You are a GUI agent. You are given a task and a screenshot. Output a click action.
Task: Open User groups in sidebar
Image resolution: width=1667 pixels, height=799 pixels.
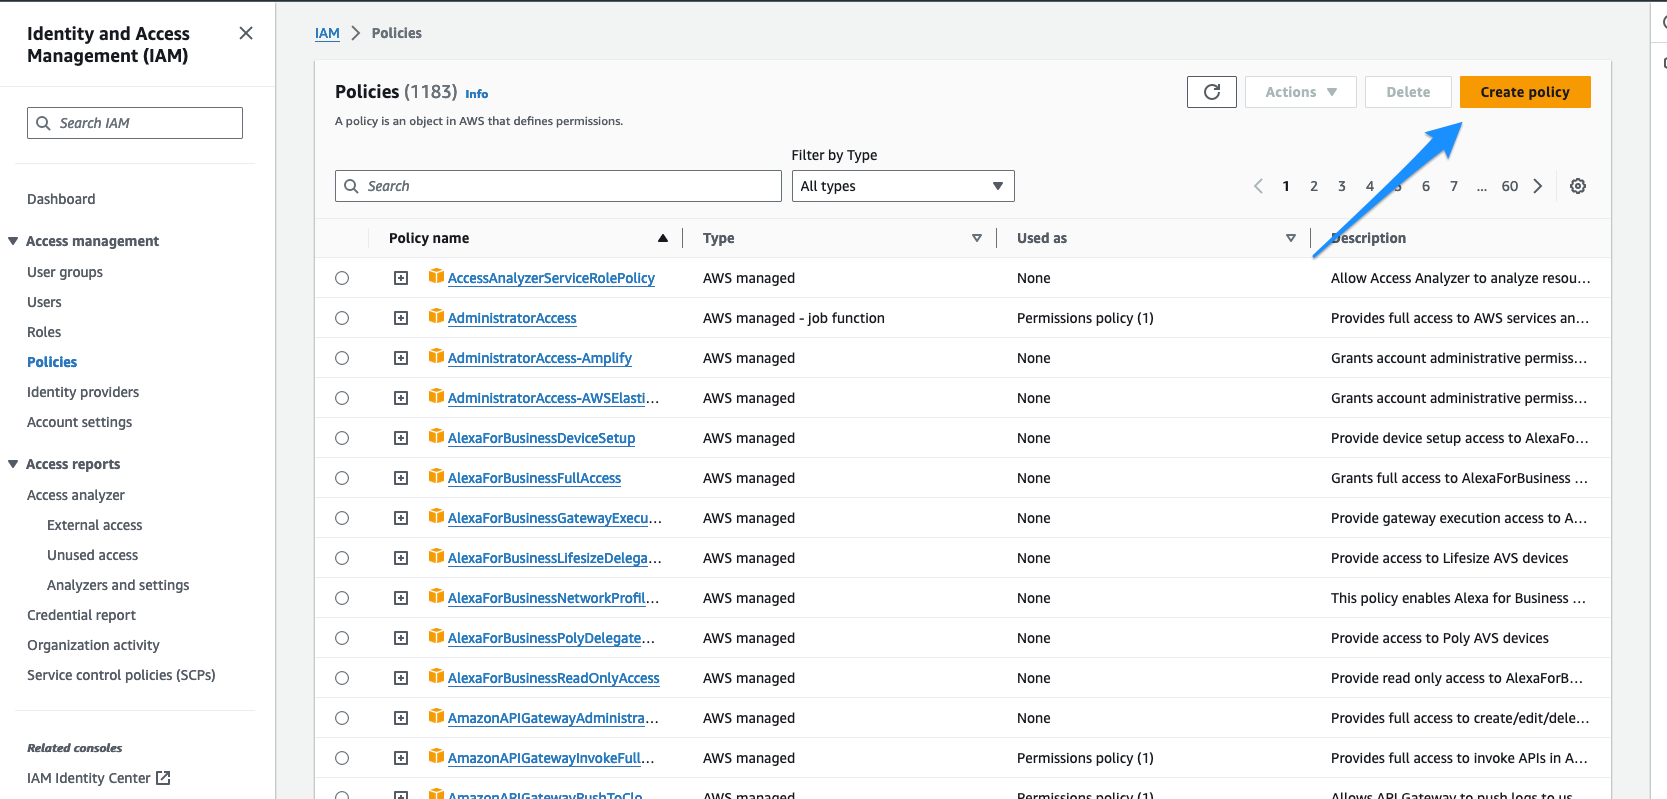(65, 272)
